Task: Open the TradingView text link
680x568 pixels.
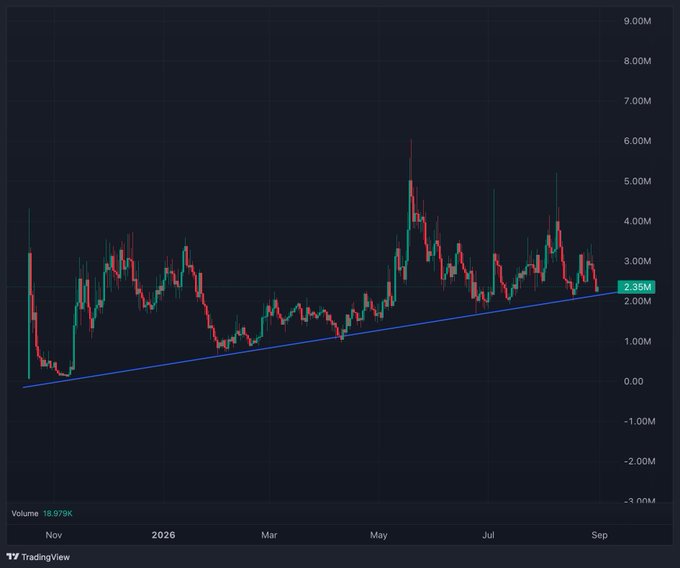Action: [x=46, y=557]
